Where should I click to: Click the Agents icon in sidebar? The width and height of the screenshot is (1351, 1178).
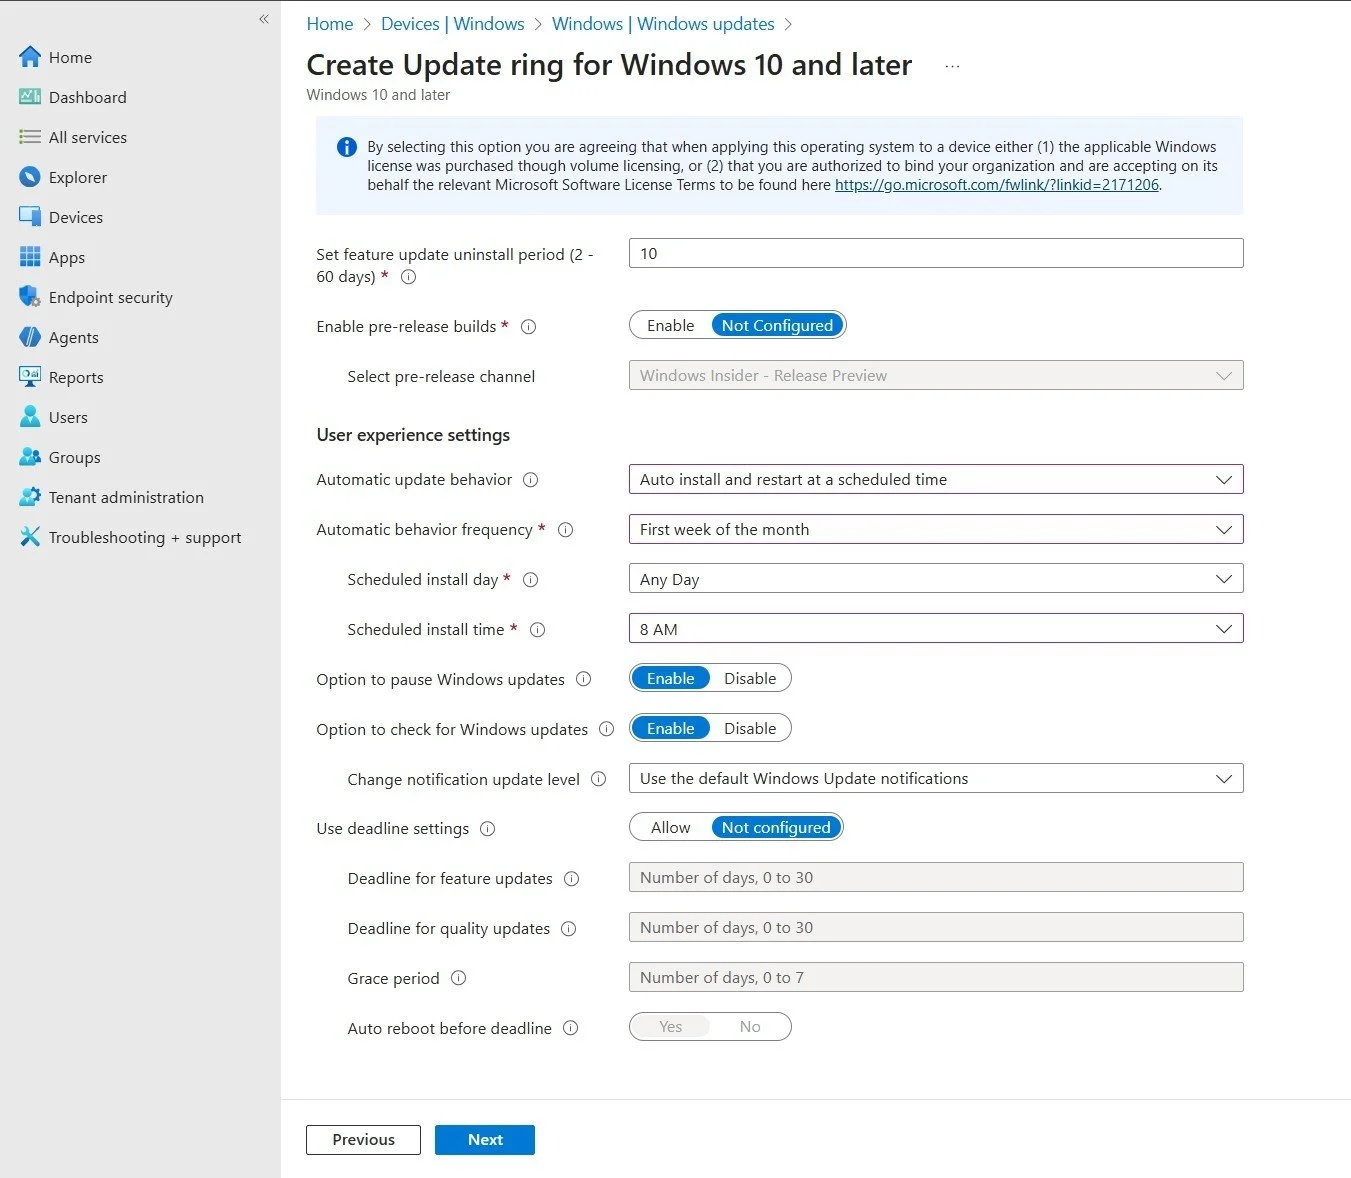30,337
